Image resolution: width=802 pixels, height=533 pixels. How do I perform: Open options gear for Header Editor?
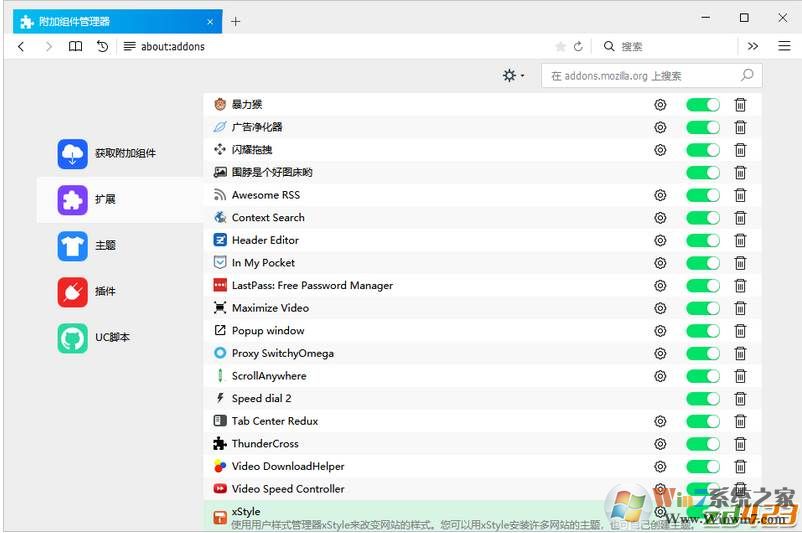click(x=660, y=240)
